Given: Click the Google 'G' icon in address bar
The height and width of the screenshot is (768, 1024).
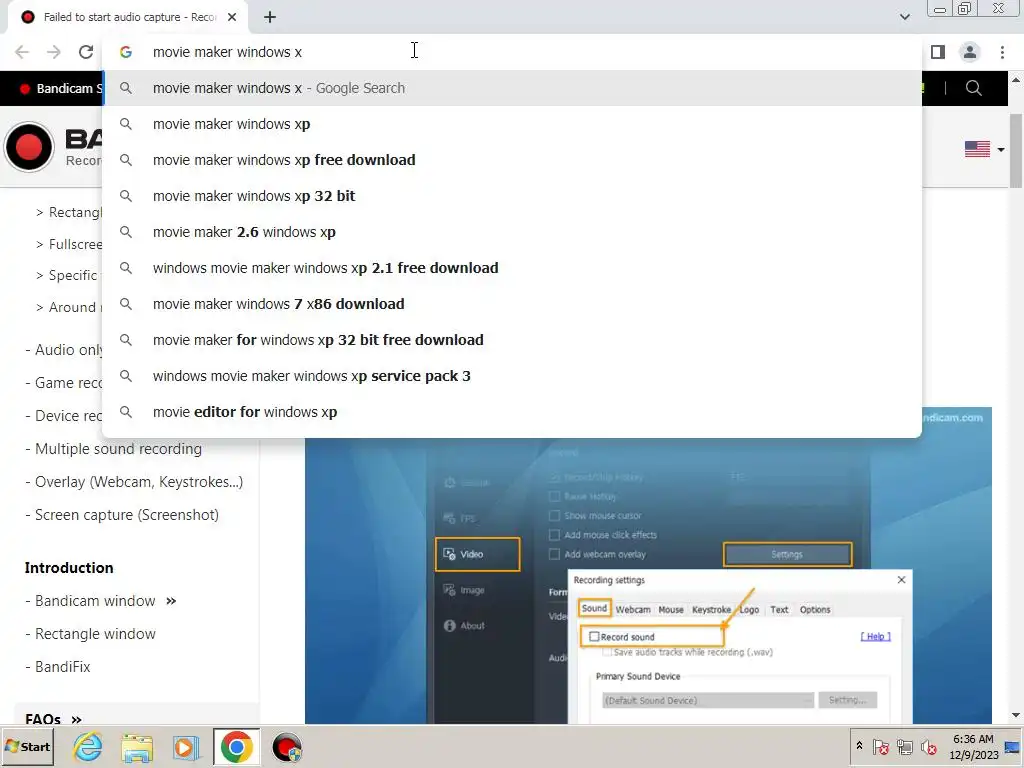Looking at the screenshot, I should click(126, 52).
